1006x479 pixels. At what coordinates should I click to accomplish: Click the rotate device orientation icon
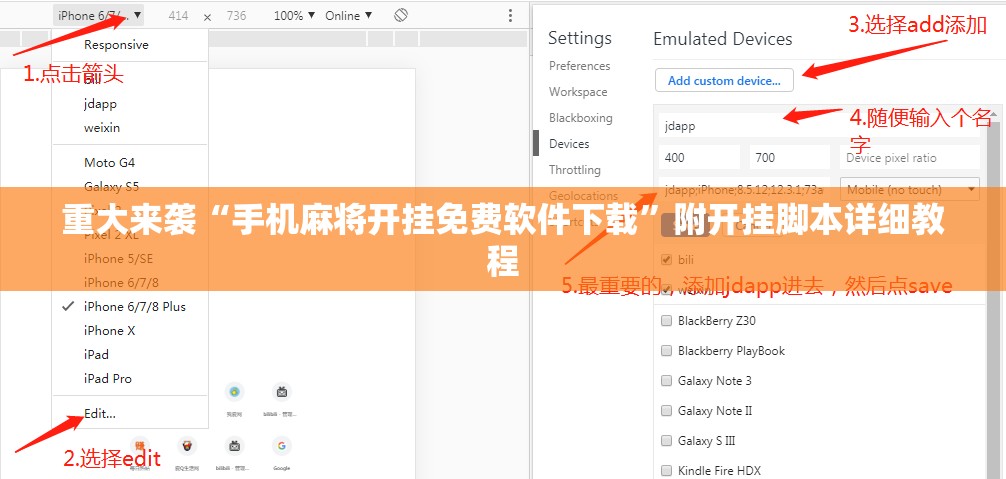click(x=401, y=15)
